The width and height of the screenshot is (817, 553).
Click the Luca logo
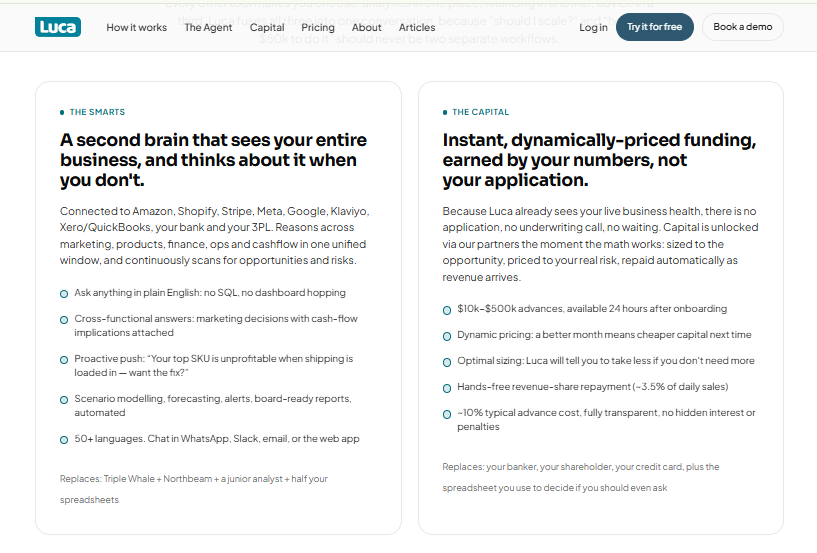point(58,27)
